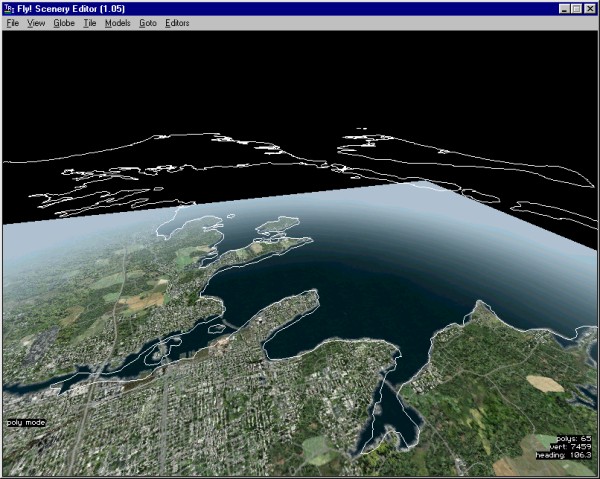600x479 pixels.
Task: Click the 'Fly! Scenery Editor (1.05)' window title
Action: (x=71, y=8)
